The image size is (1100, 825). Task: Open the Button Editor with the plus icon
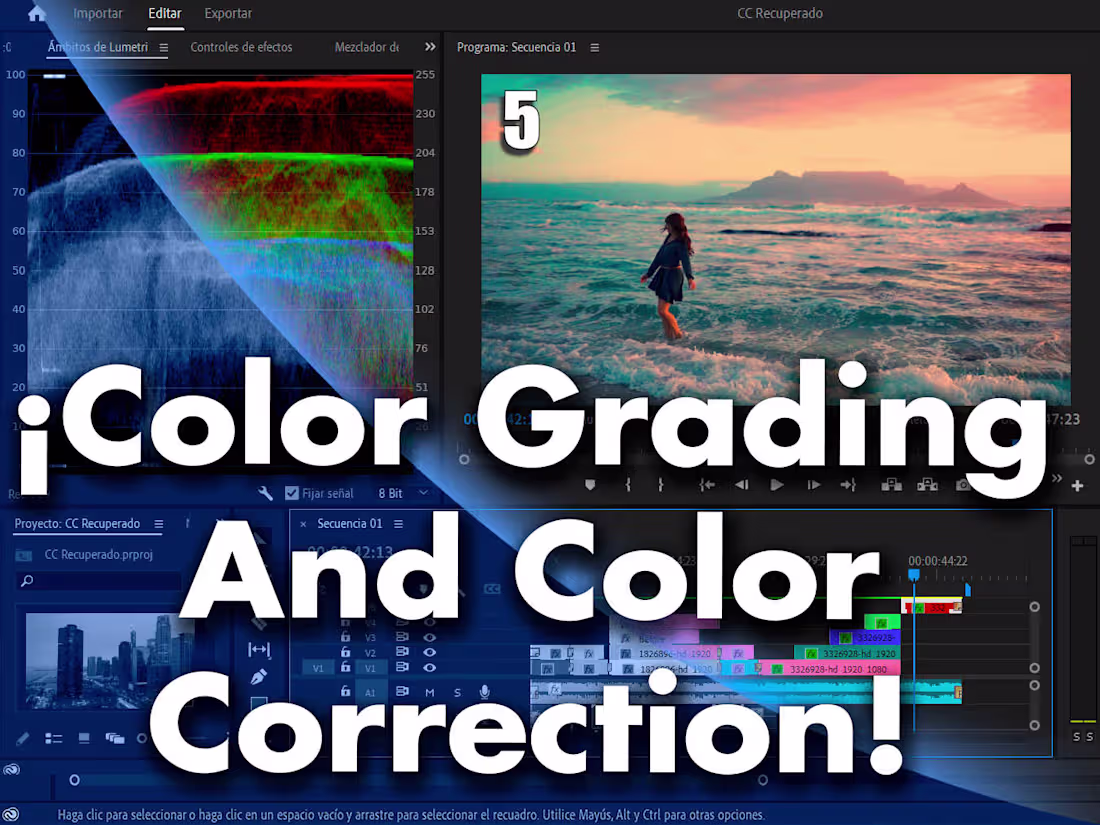tap(1077, 486)
